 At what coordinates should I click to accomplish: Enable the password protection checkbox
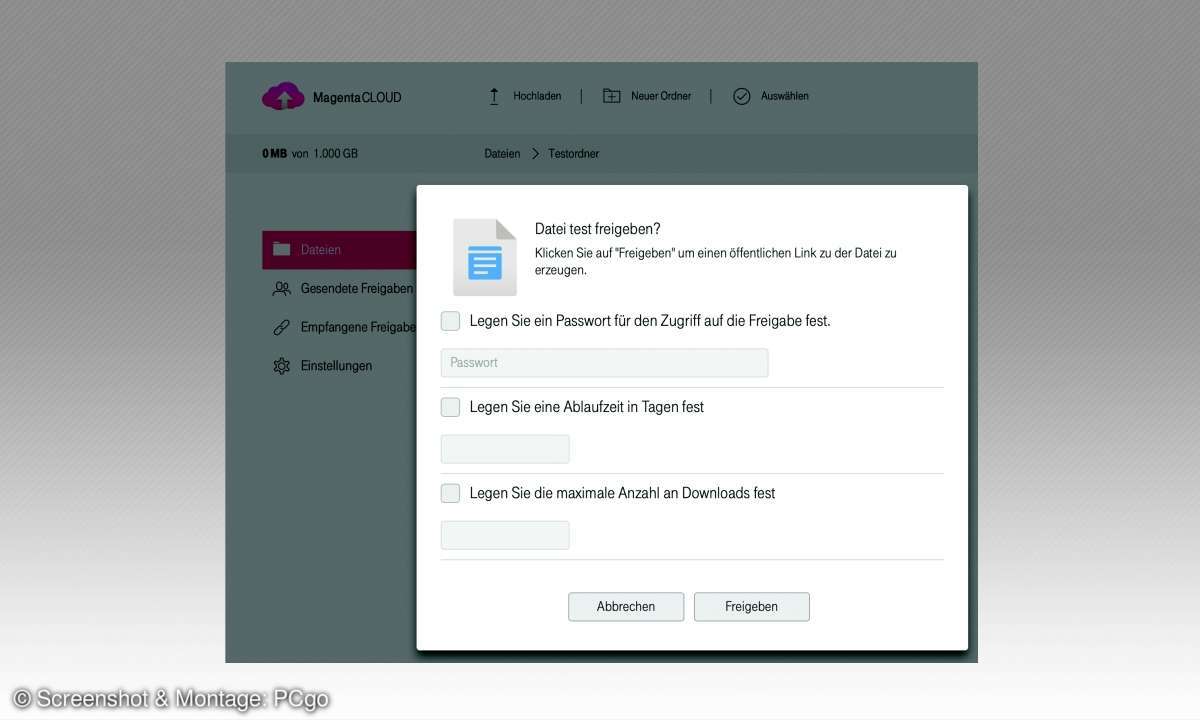[x=450, y=321]
